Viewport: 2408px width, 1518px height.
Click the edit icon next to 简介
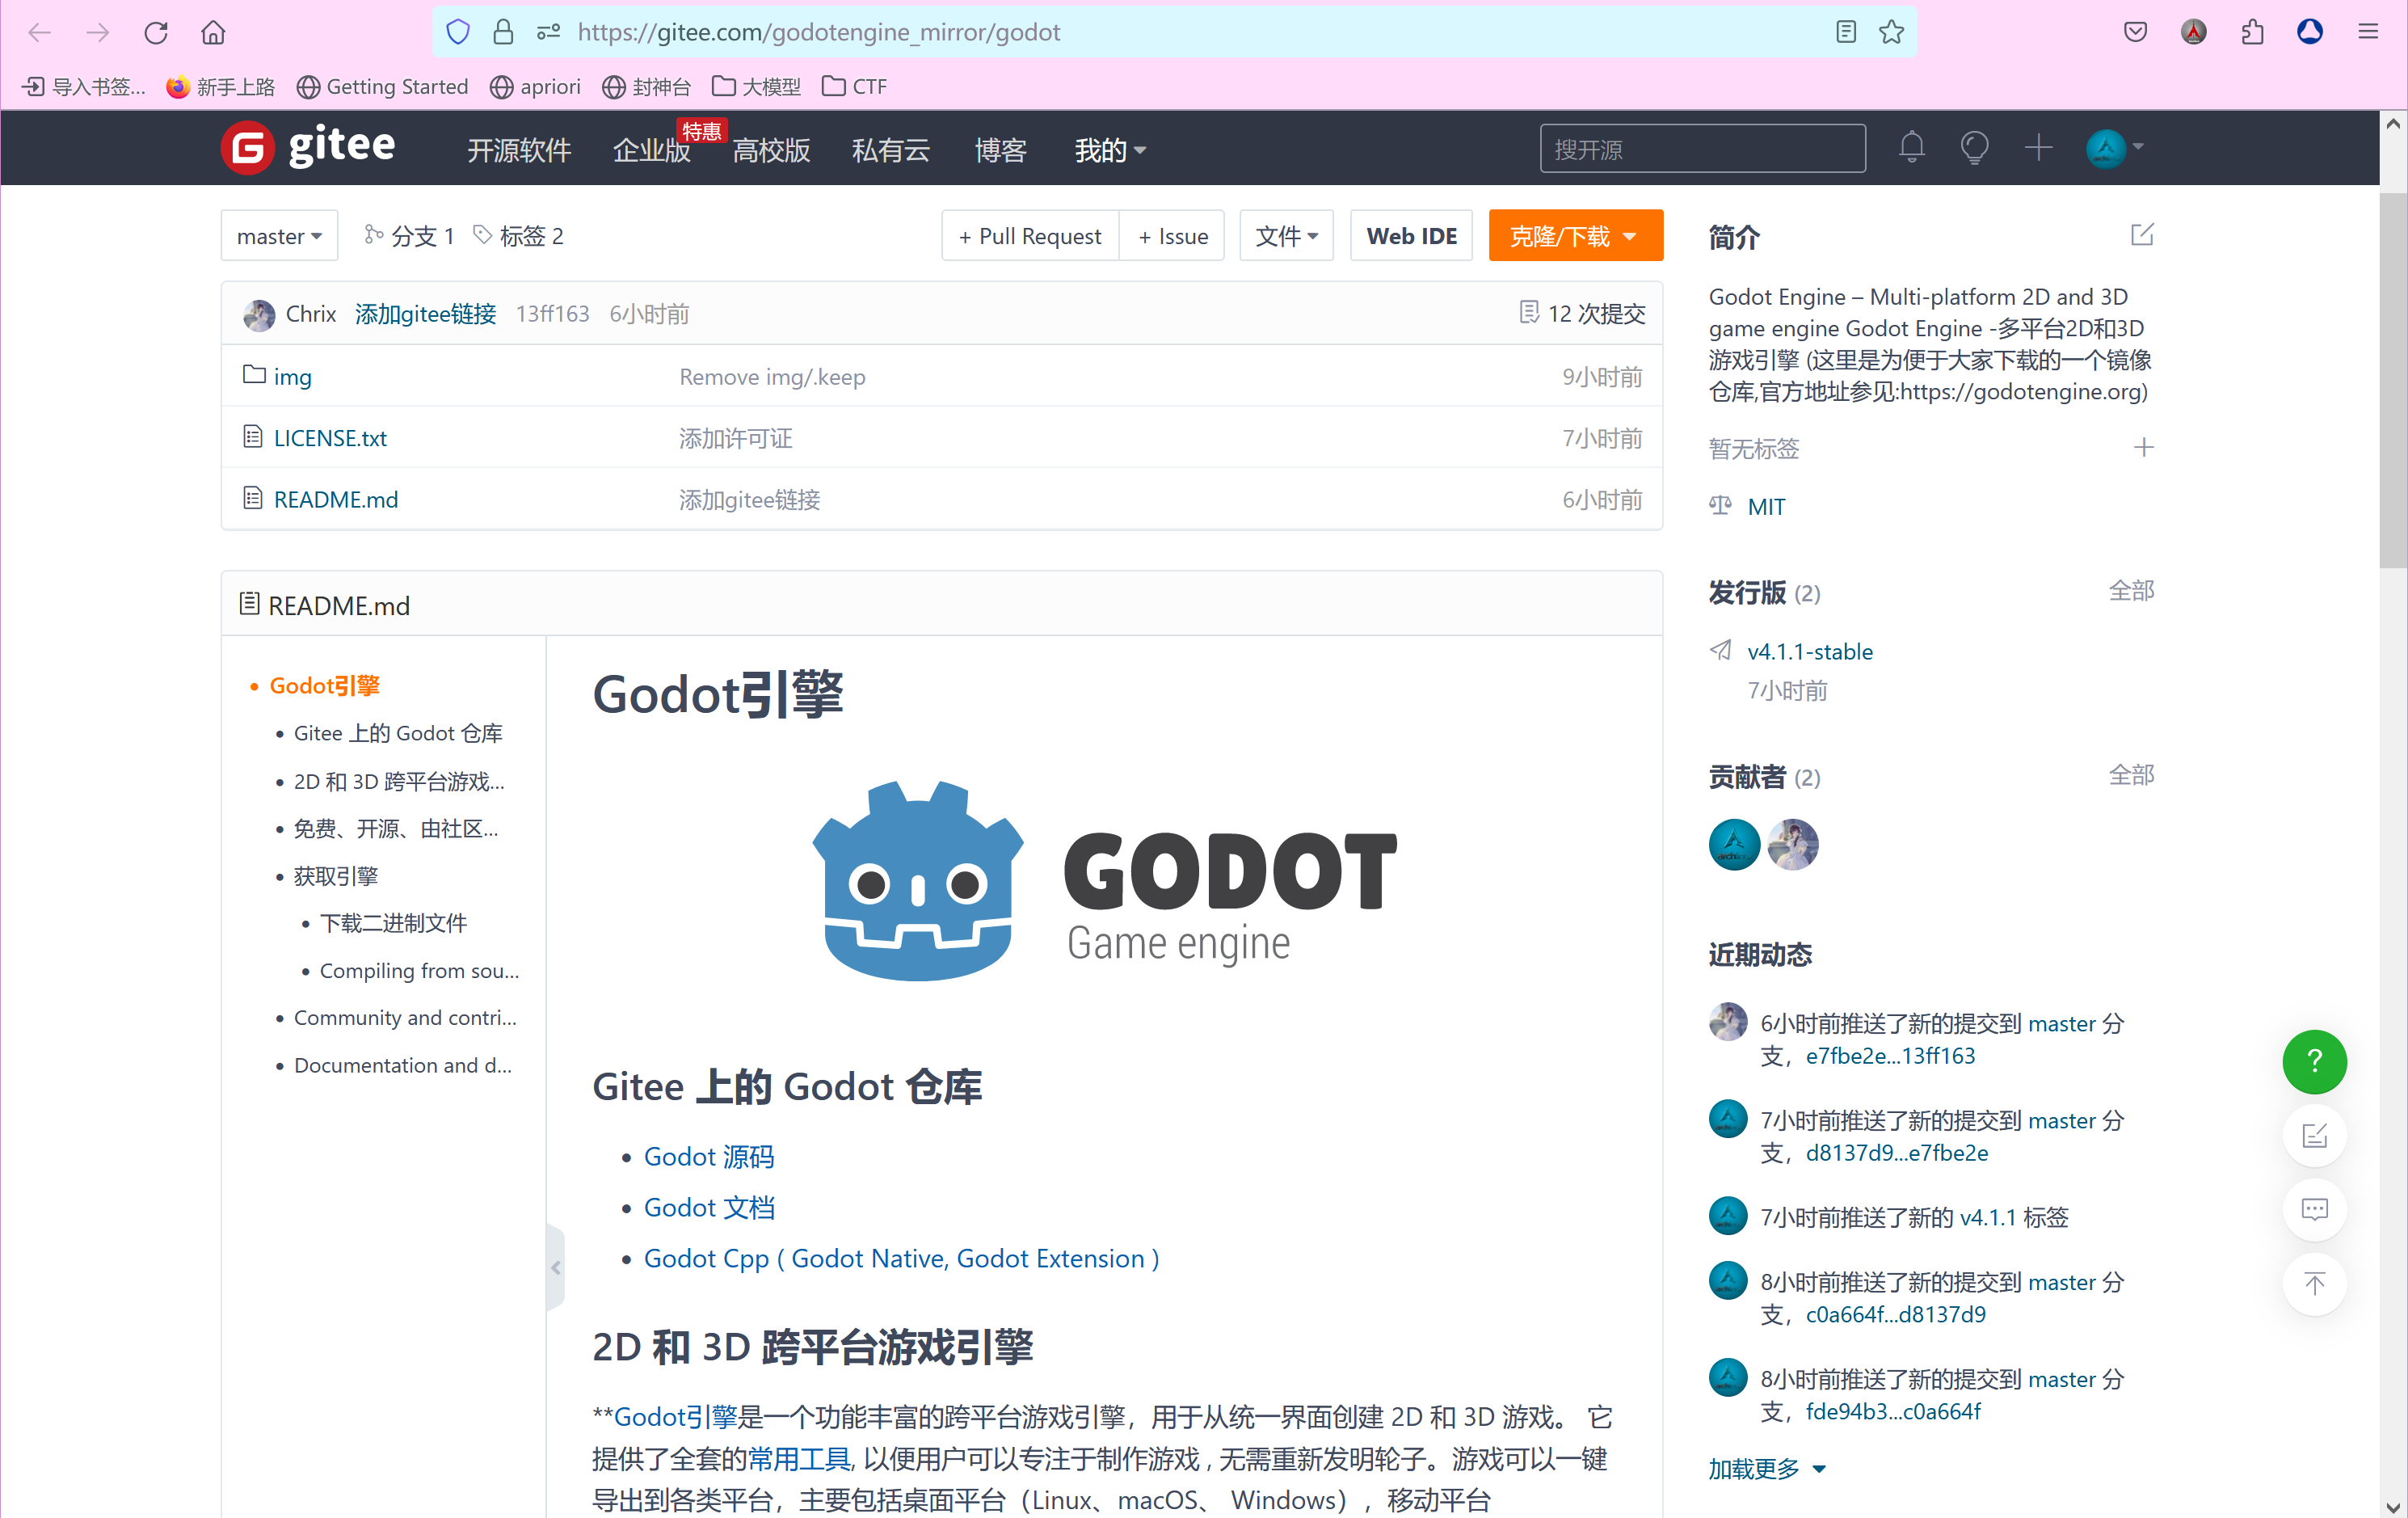(x=2142, y=235)
